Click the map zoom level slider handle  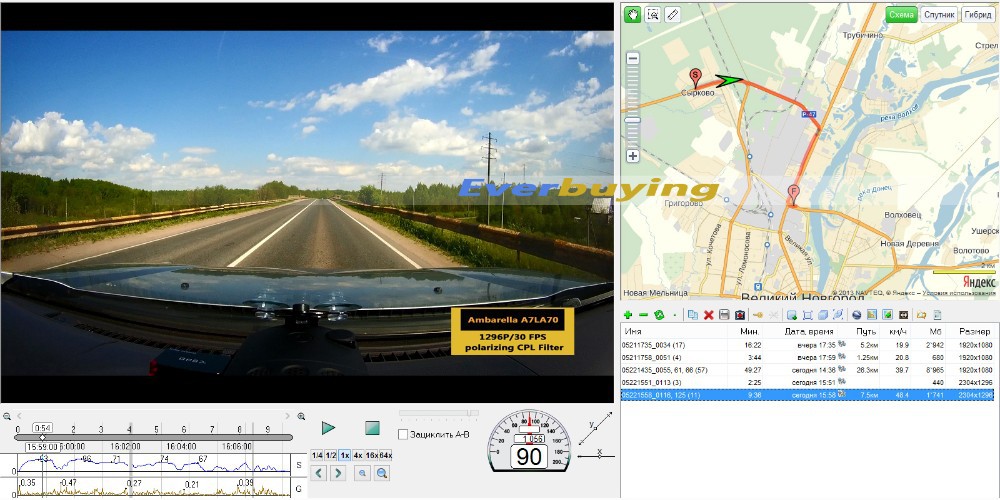pyautogui.click(x=632, y=121)
